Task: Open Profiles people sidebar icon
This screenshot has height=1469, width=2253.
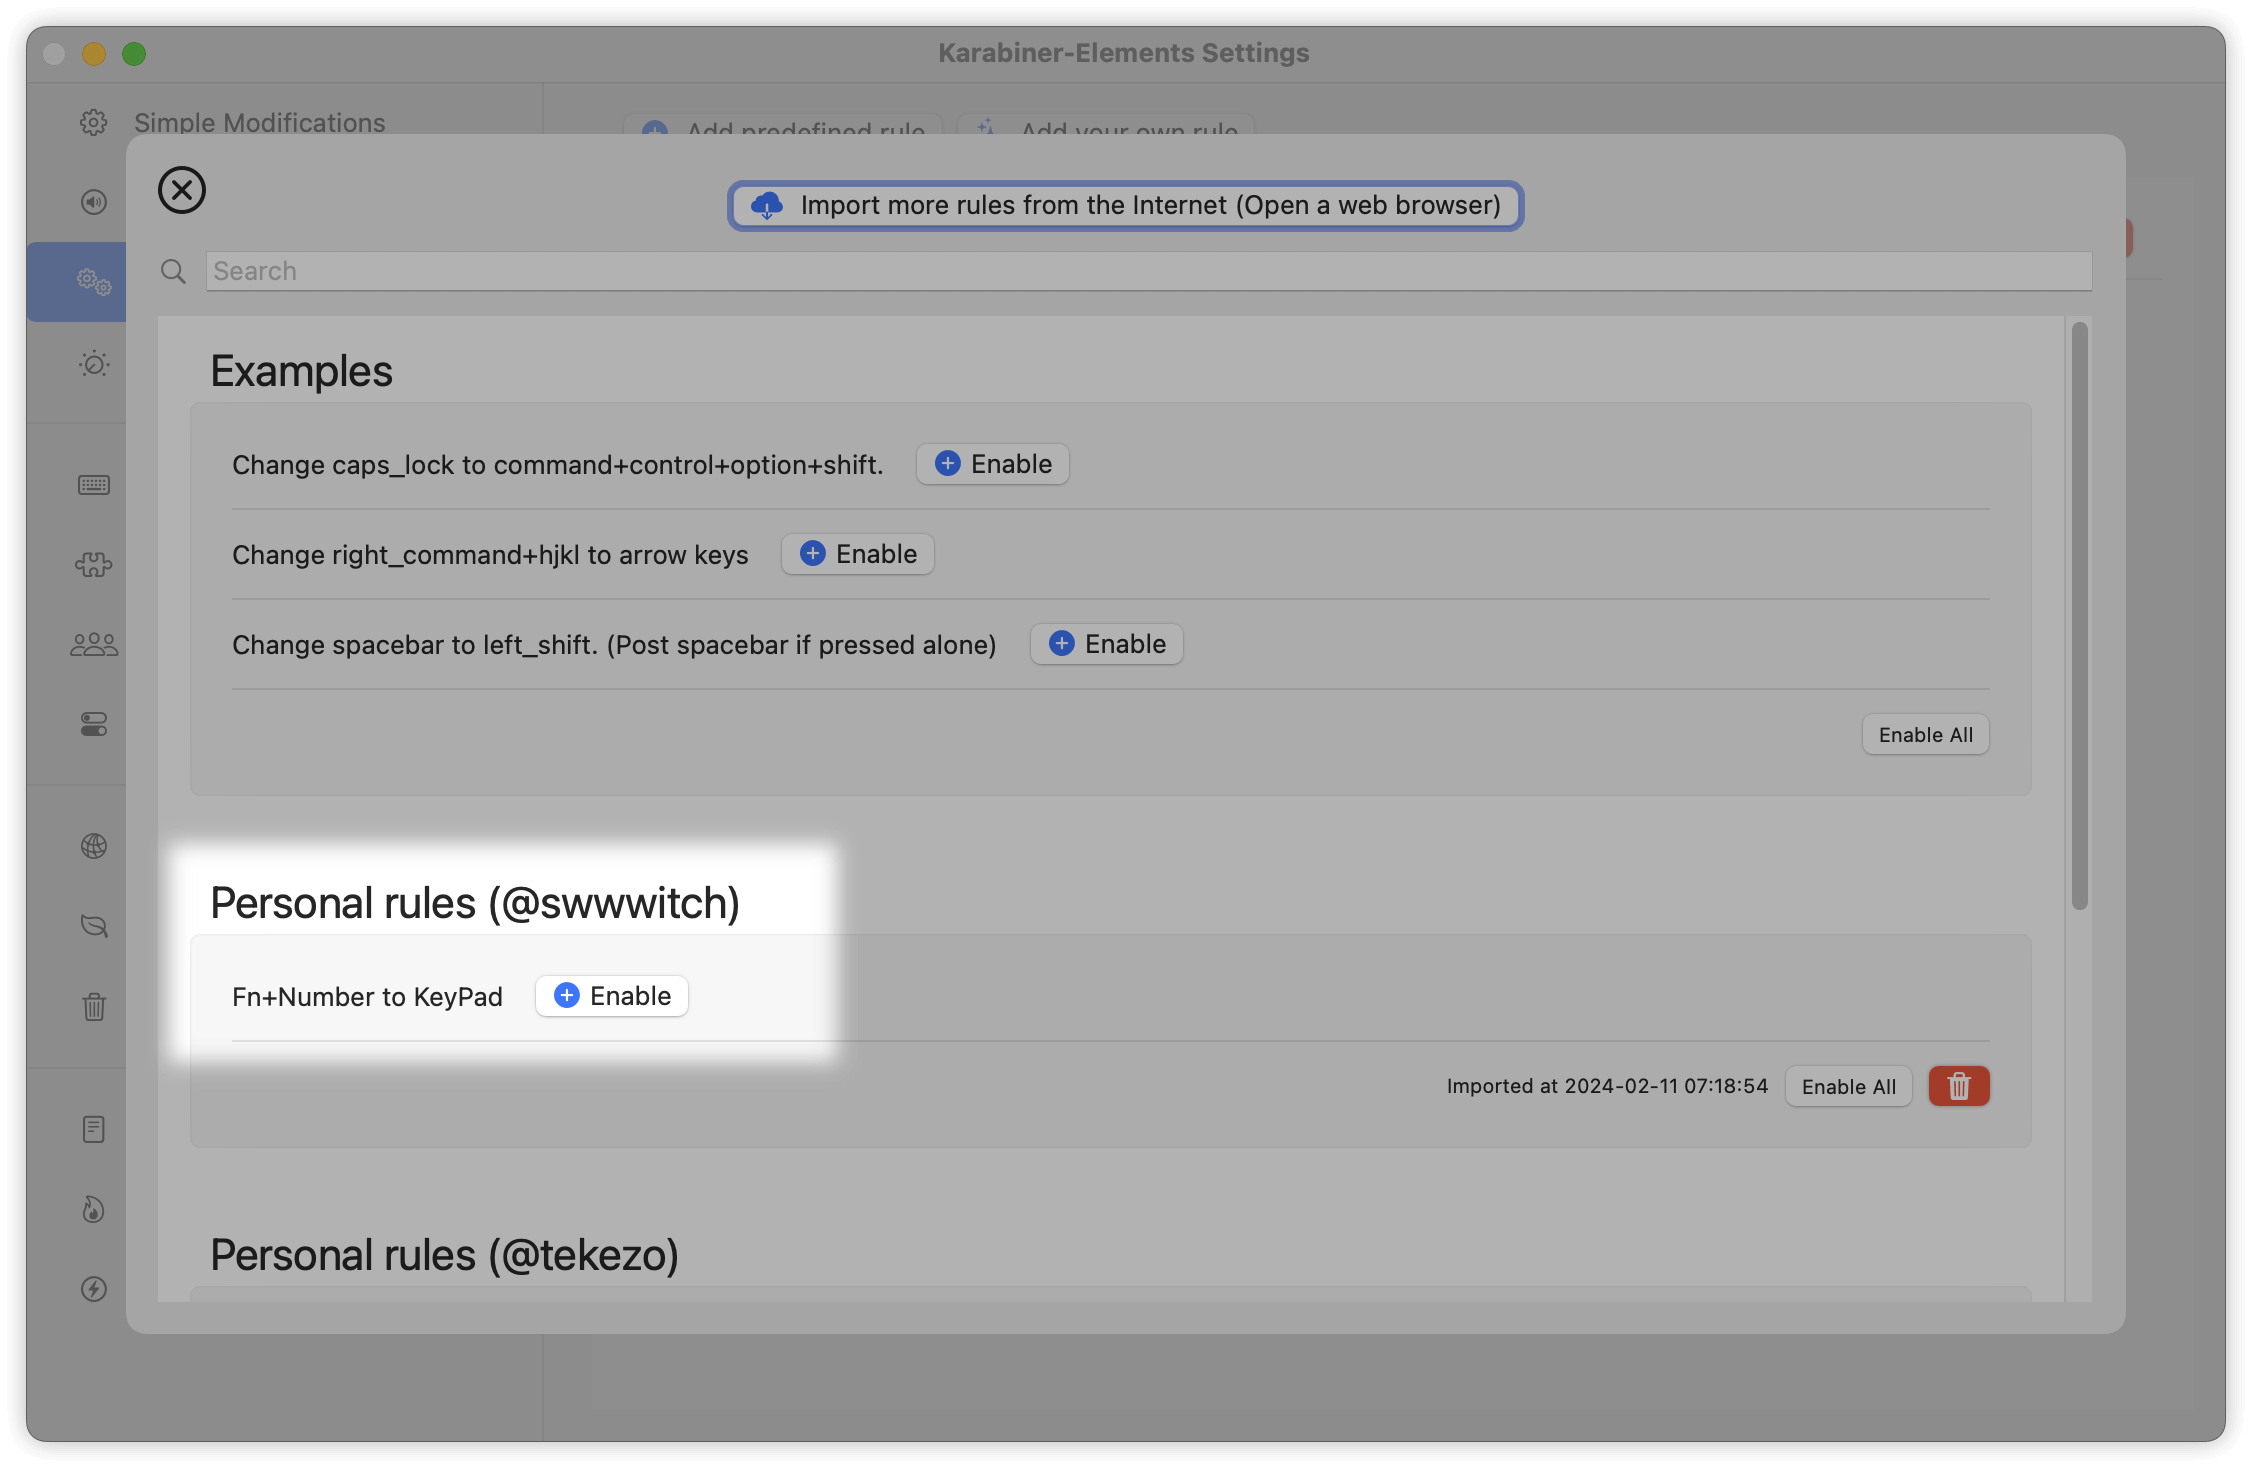Action: tap(94, 645)
